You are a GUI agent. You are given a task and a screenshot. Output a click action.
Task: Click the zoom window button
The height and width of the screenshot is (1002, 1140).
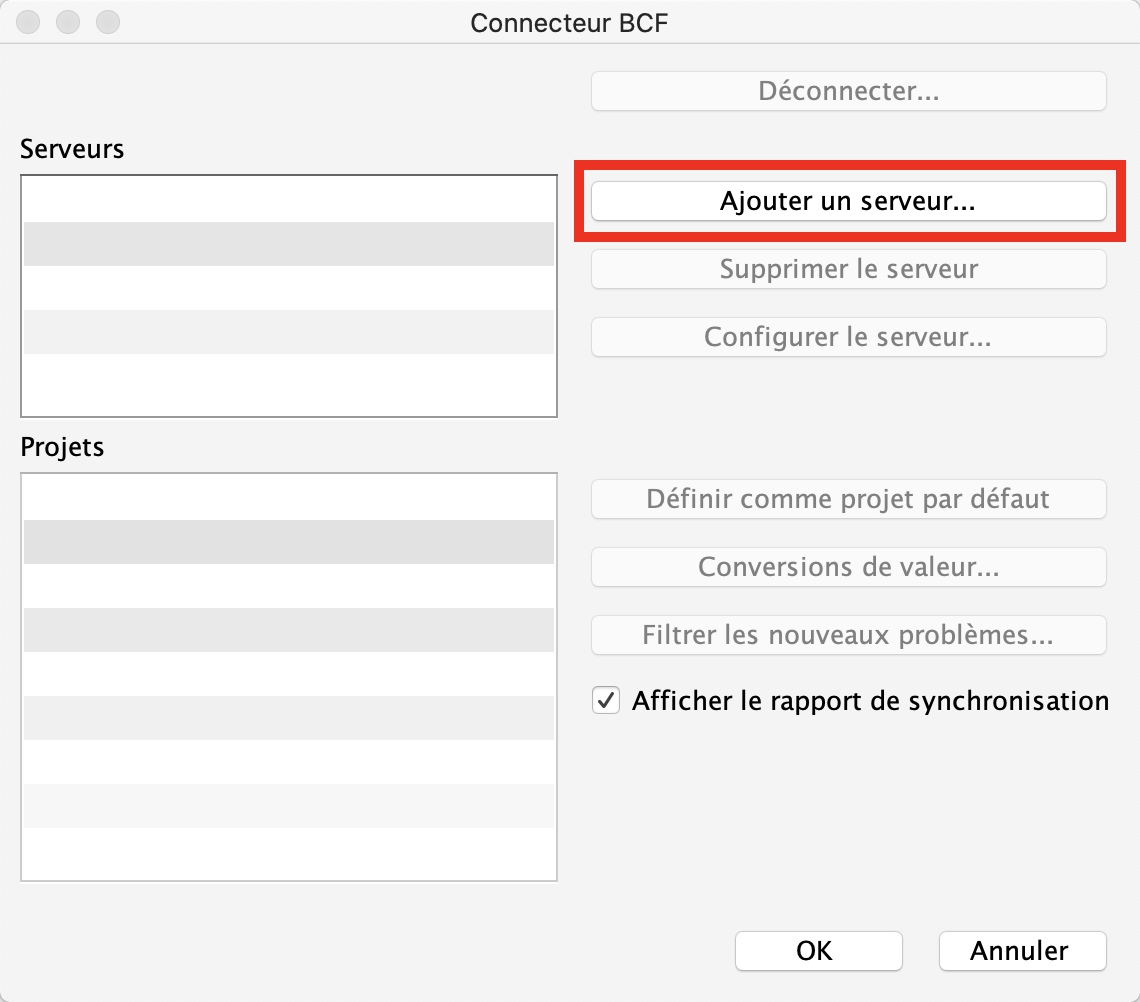(108, 22)
